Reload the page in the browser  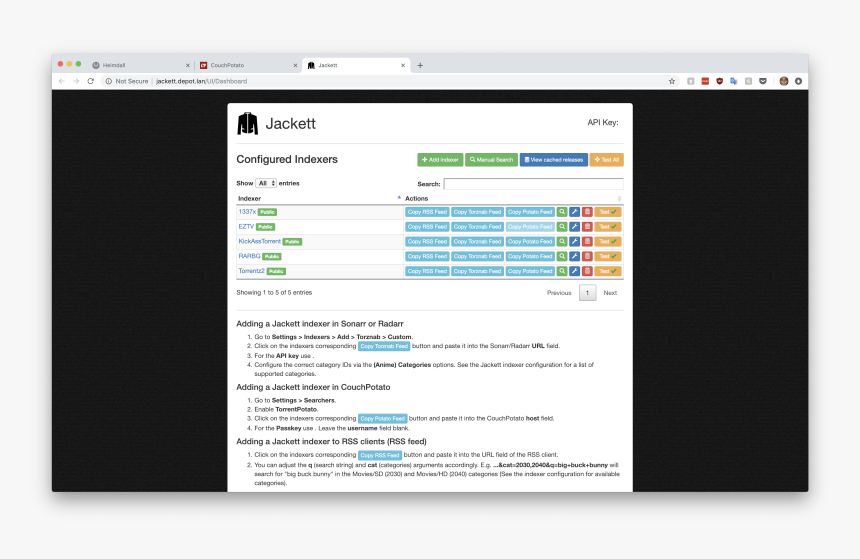coord(91,81)
